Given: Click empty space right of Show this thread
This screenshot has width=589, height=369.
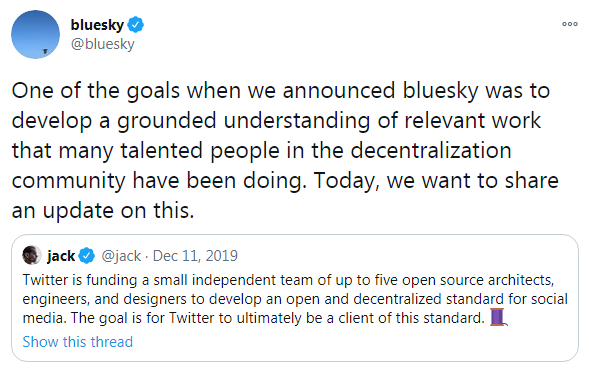Looking at the screenshot, I should tap(353, 342).
